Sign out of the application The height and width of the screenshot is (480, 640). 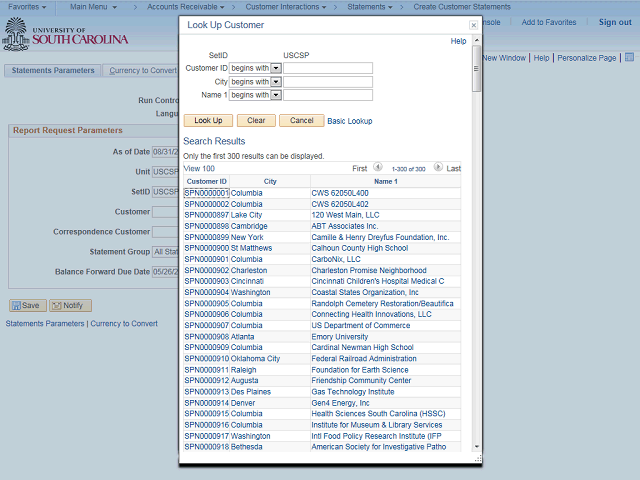[615, 22]
